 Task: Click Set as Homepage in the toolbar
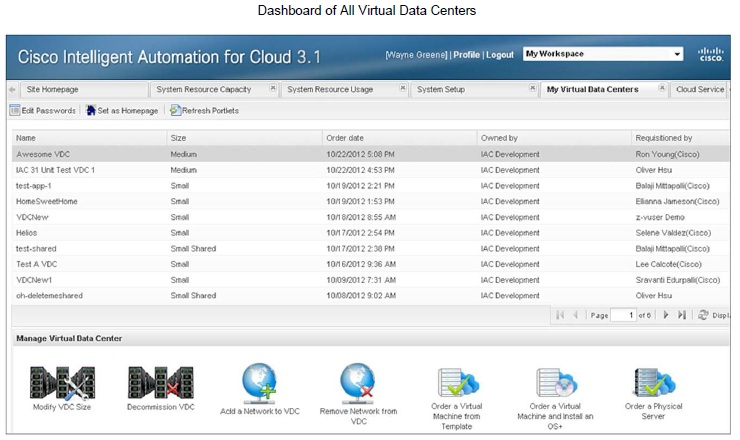click(x=122, y=110)
